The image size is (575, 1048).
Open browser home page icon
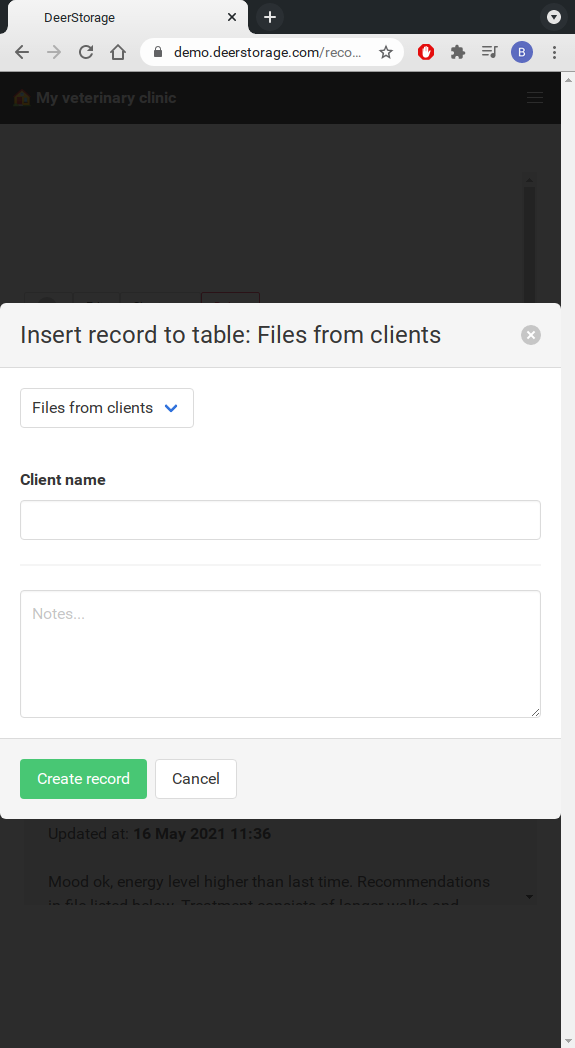tap(118, 52)
